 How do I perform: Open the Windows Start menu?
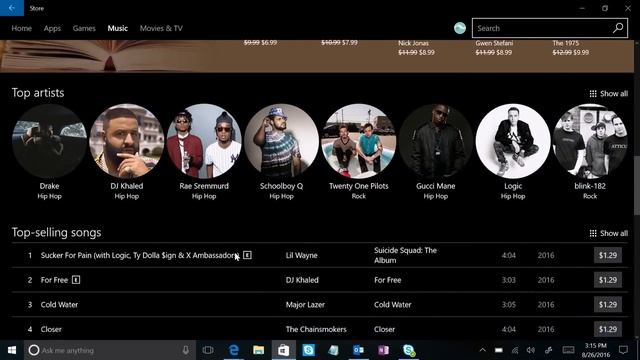tap(12, 350)
